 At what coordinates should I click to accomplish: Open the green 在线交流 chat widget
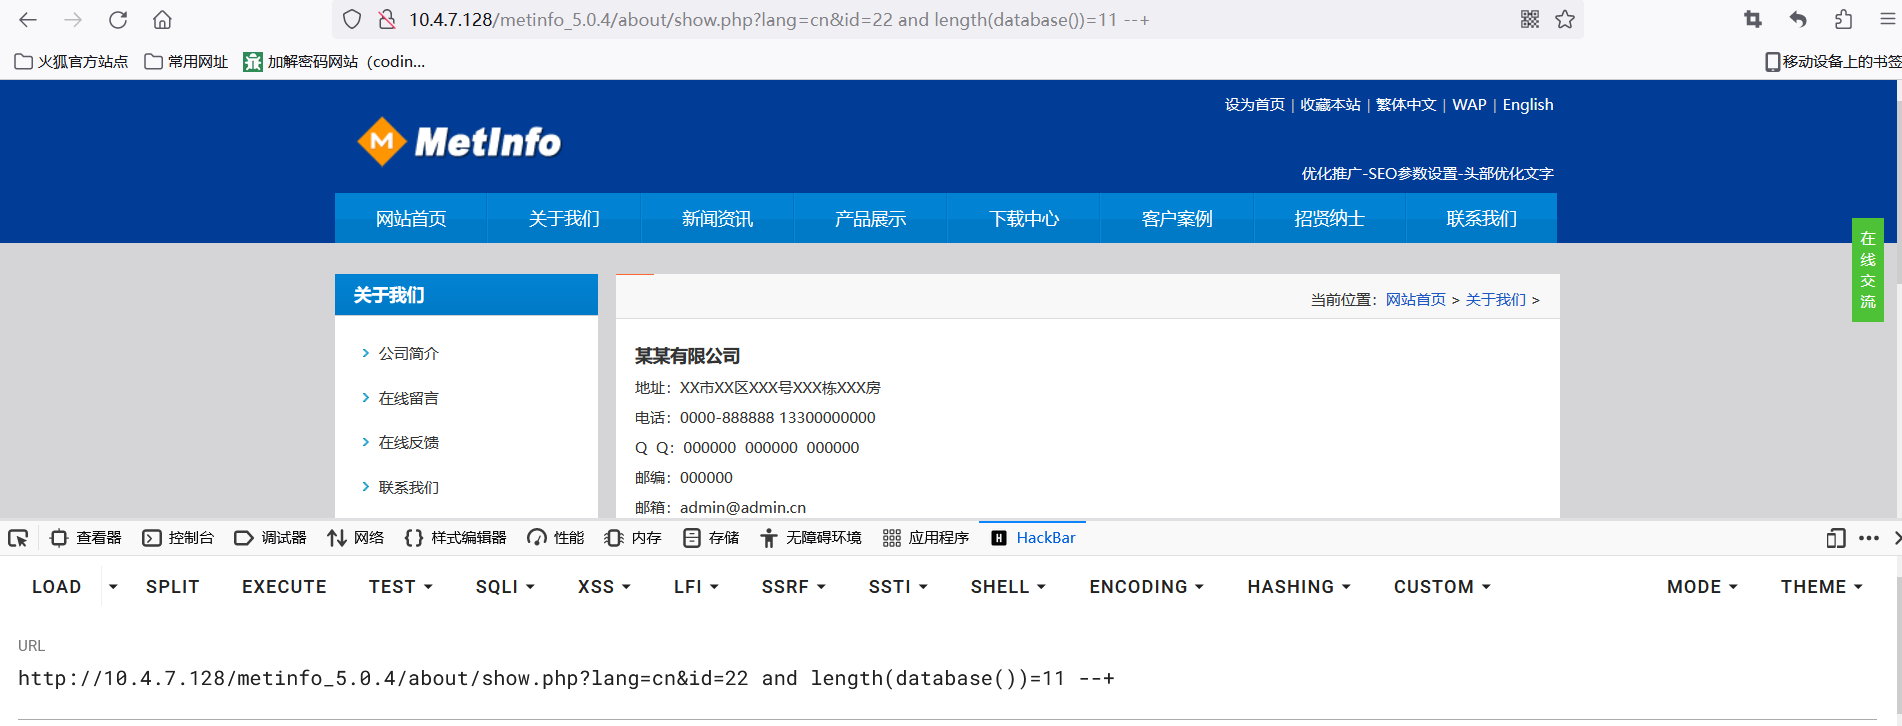(1868, 270)
